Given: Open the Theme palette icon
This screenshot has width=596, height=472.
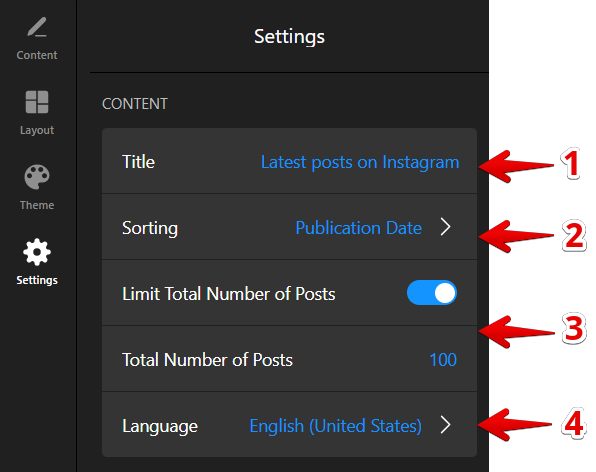Looking at the screenshot, I should [x=37, y=177].
